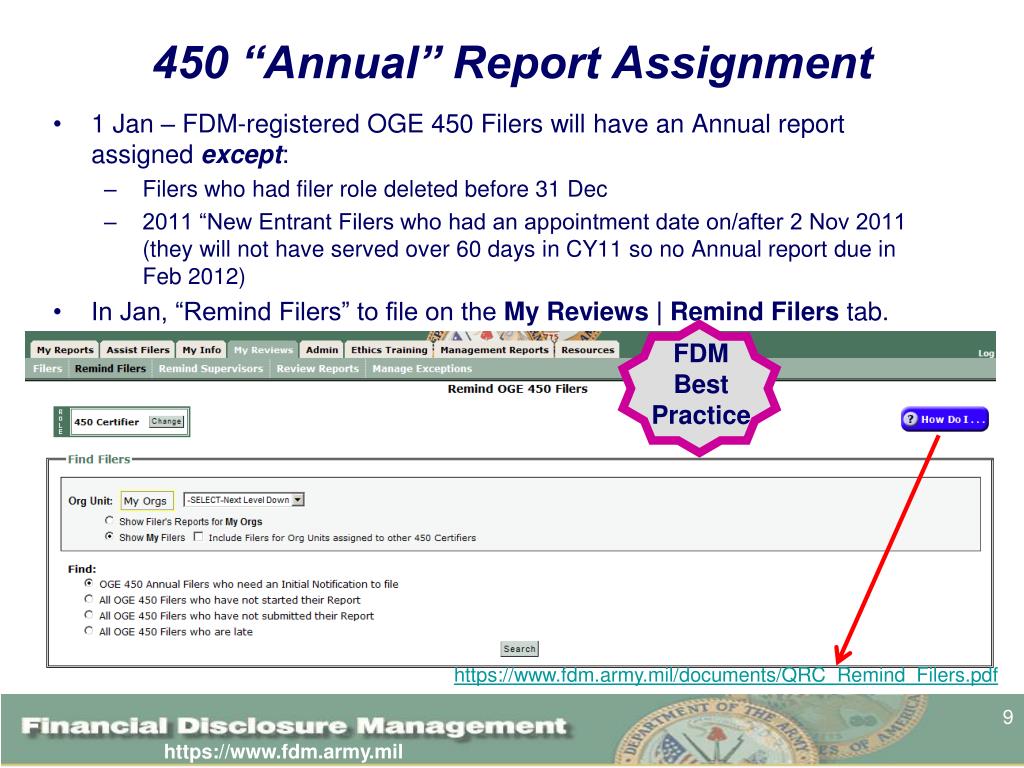Open the My Reports tab
This screenshot has height=768, width=1024.
[65, 350]
